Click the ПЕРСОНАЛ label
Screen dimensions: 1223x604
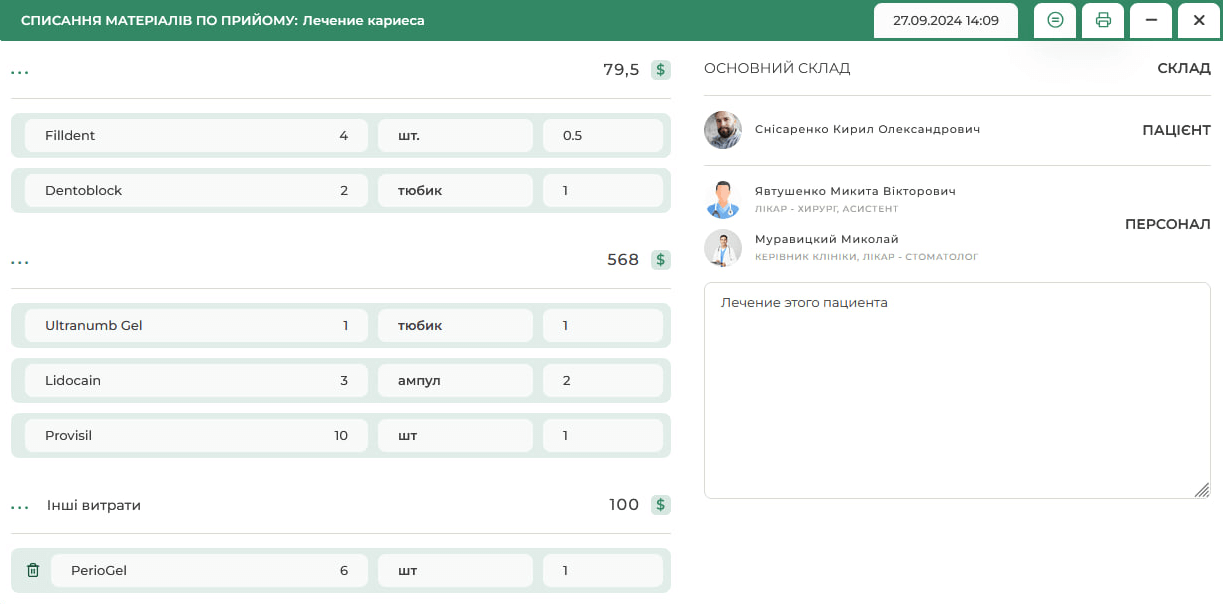[1166, 225]
